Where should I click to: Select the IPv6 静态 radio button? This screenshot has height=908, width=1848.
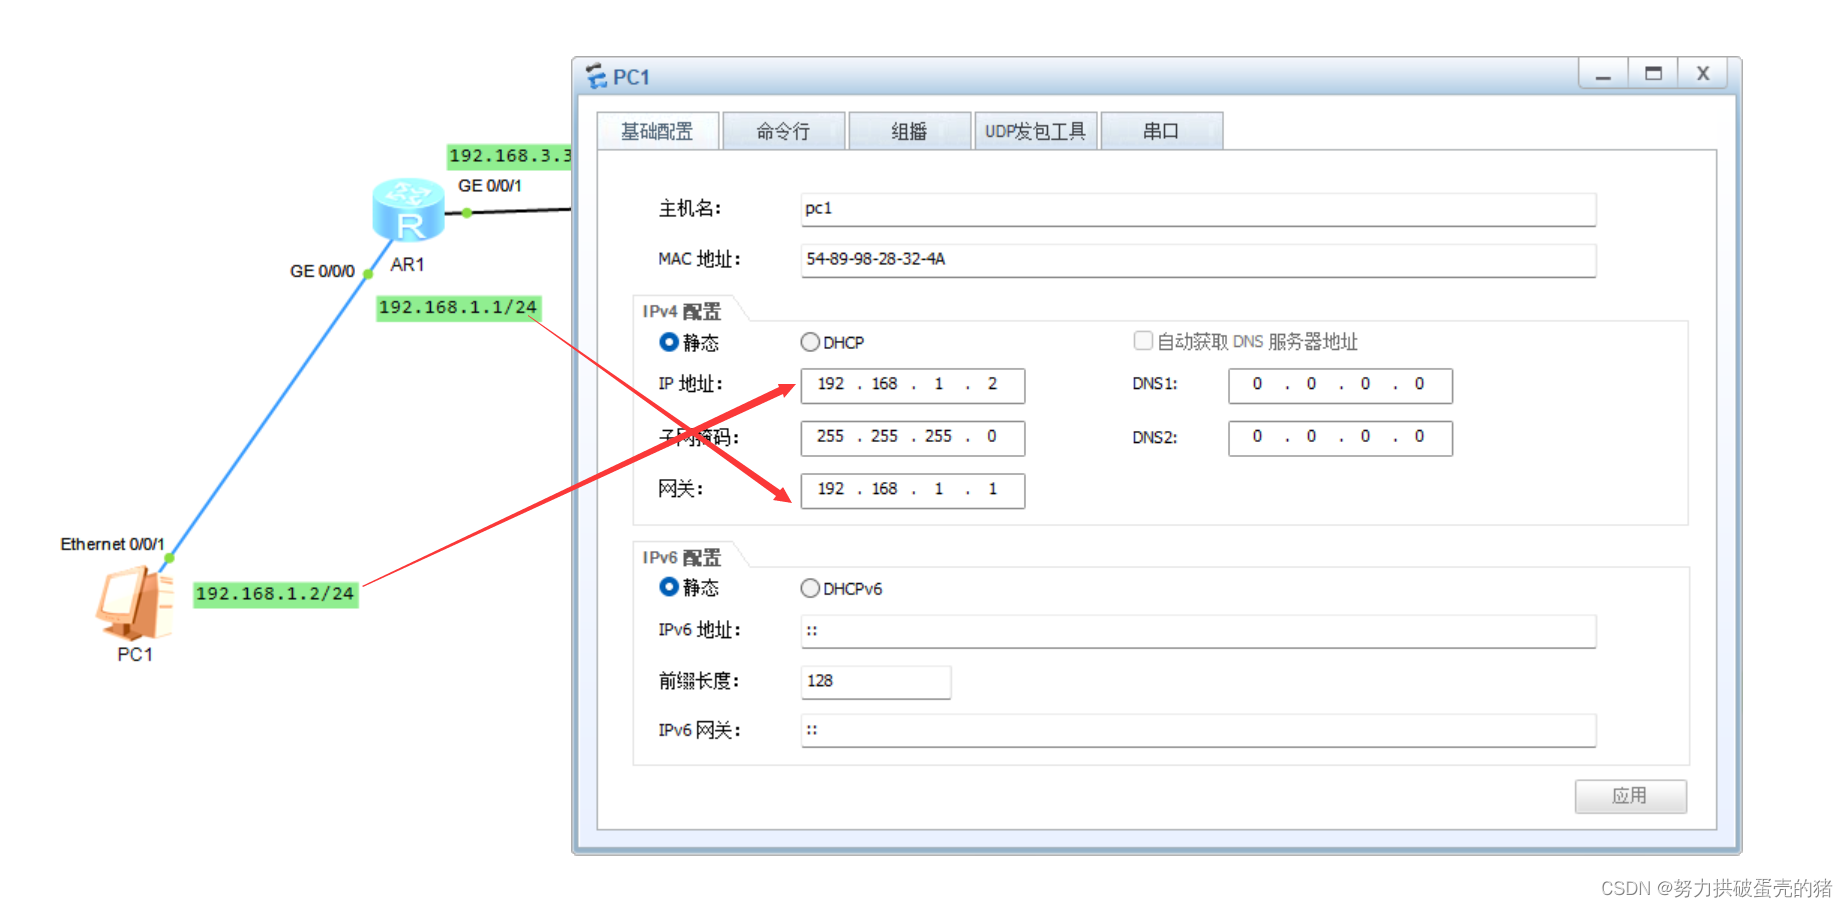pos(669,587)
